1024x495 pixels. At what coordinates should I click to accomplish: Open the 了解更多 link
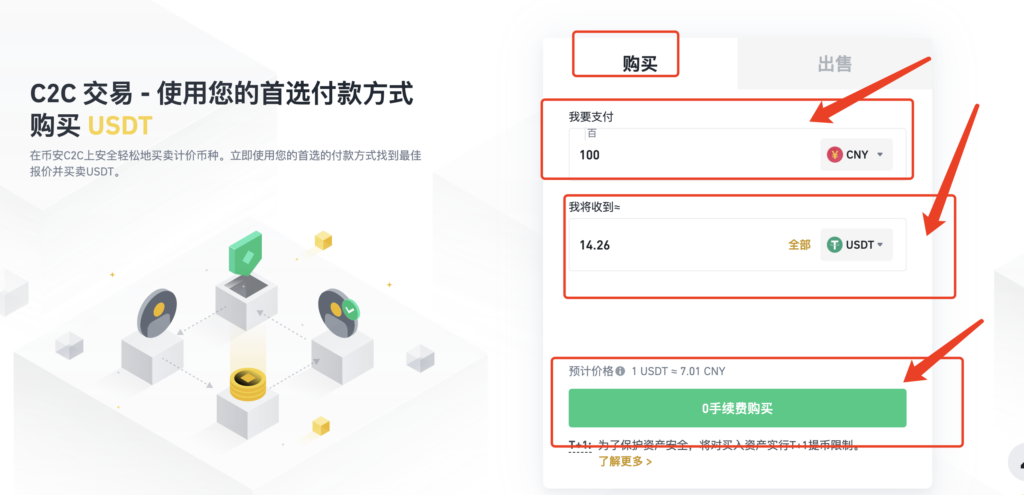[x=625, y=462]
